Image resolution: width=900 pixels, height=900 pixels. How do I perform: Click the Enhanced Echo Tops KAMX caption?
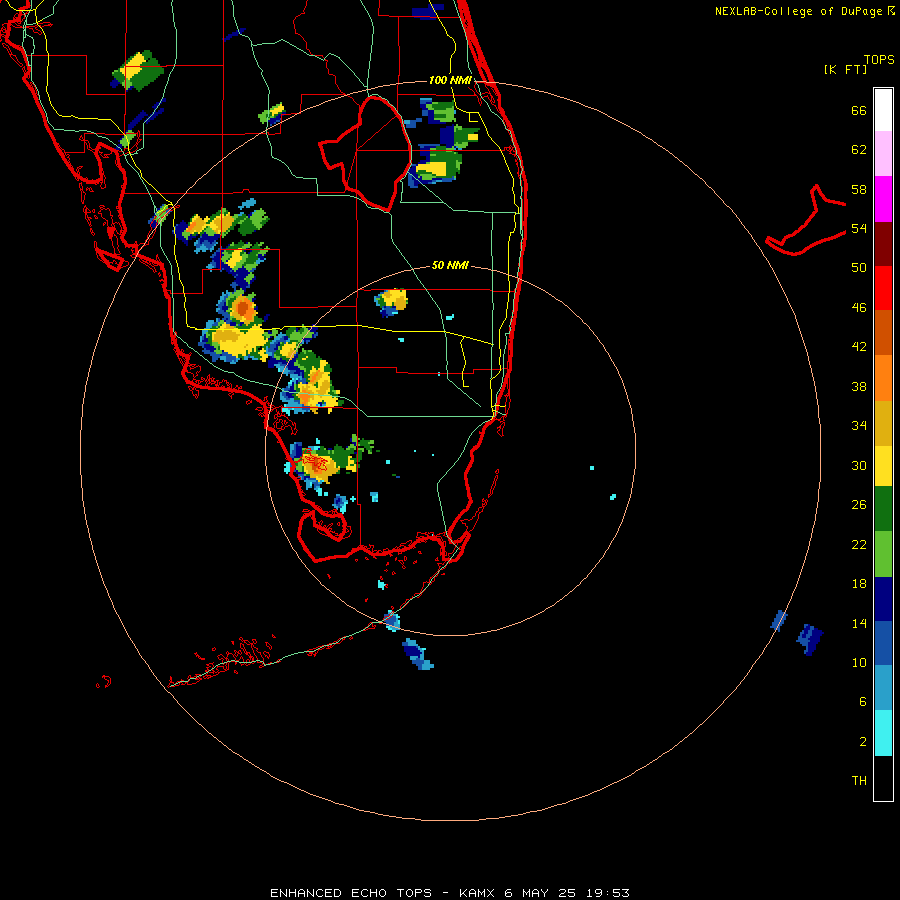[x=449, y=893]
